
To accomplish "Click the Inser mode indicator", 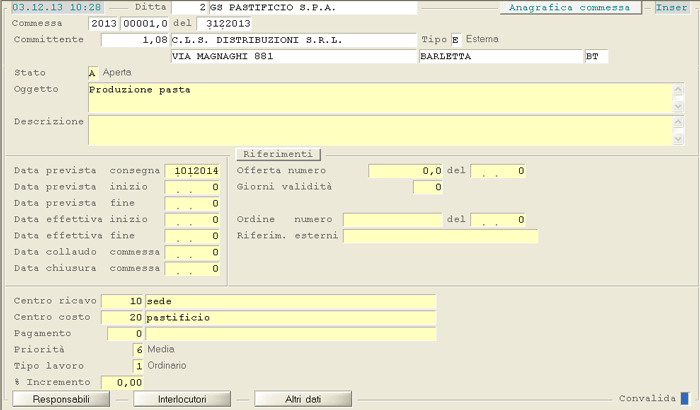I will [671, 8].
